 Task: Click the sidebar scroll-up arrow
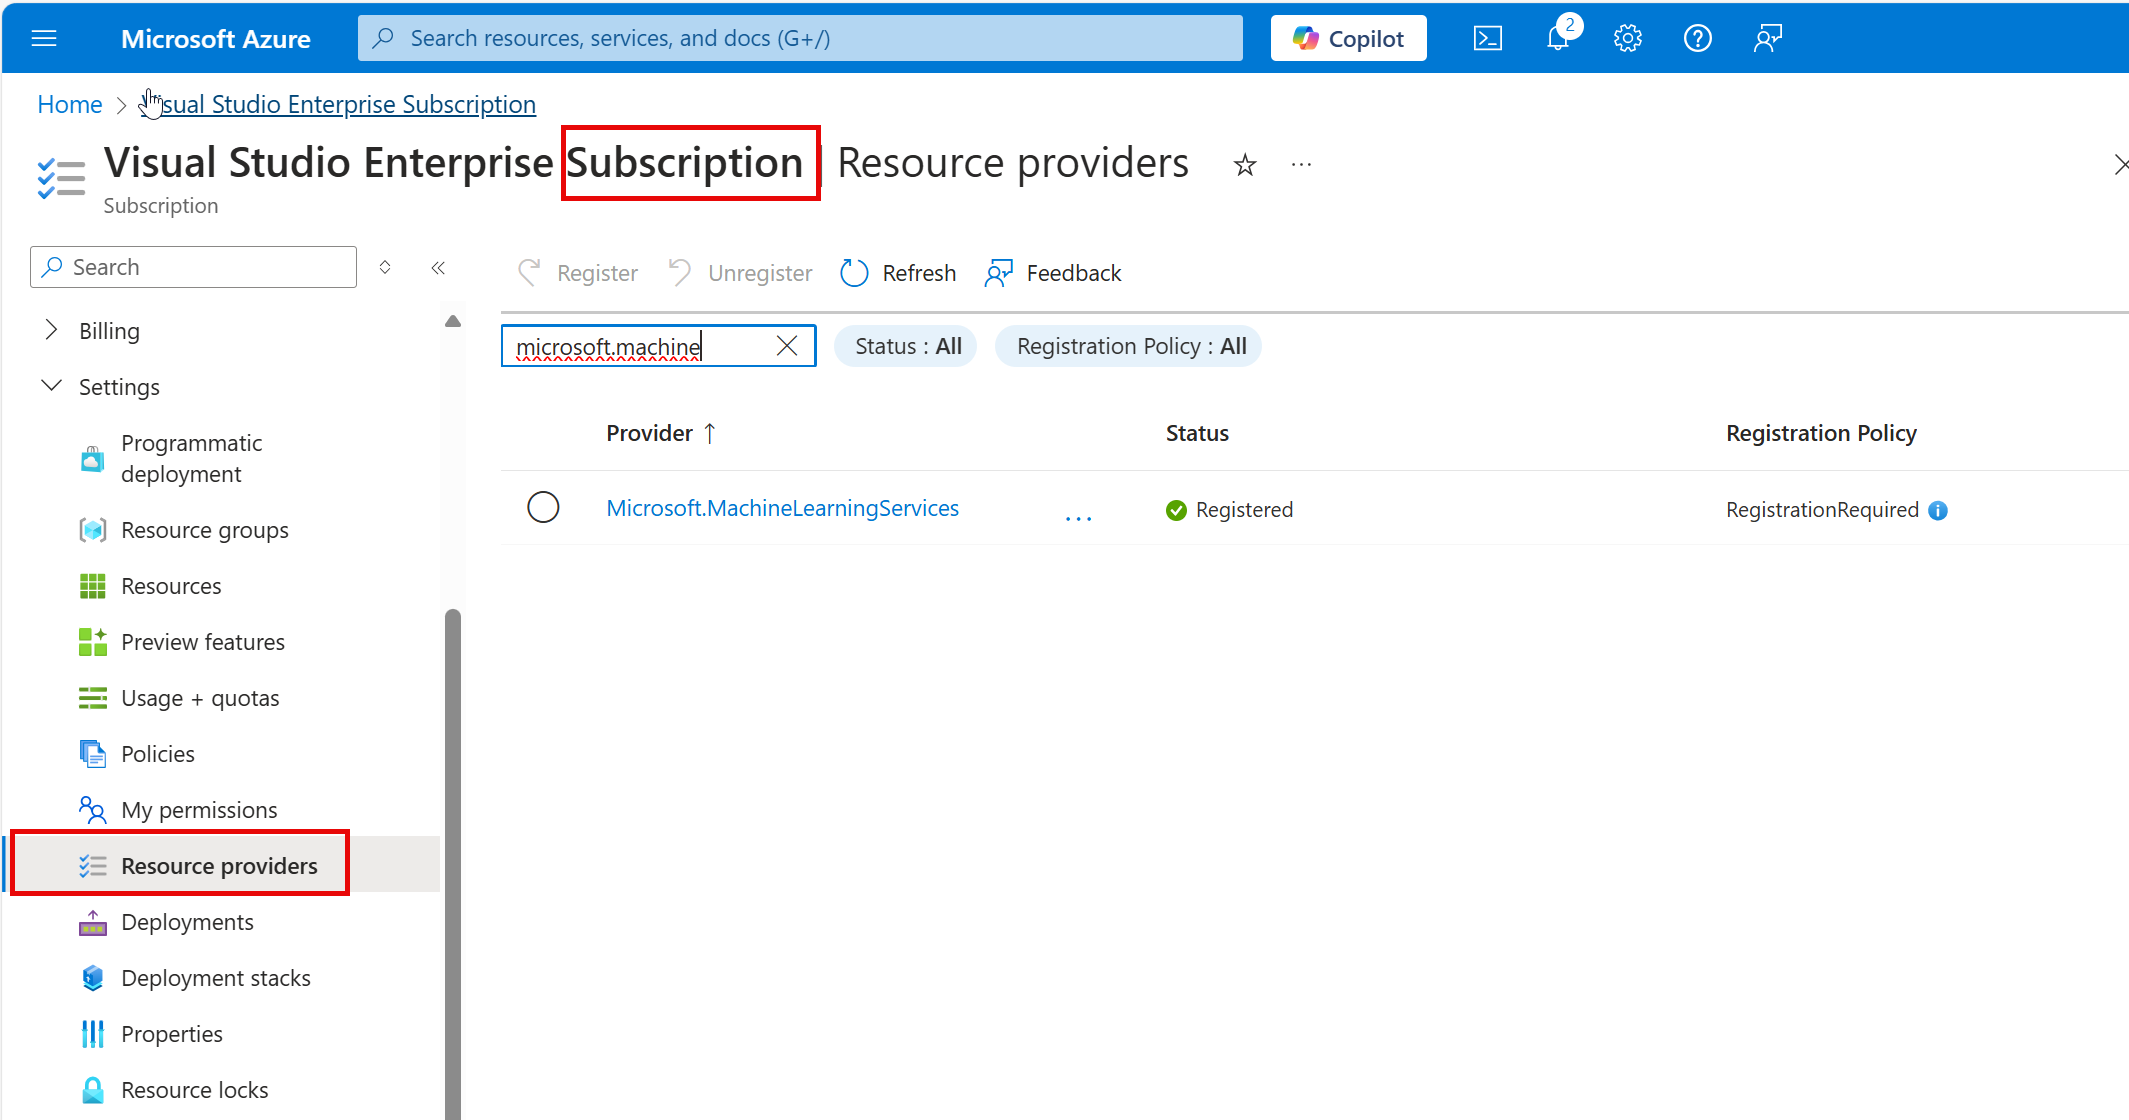(x=453, y=321)
